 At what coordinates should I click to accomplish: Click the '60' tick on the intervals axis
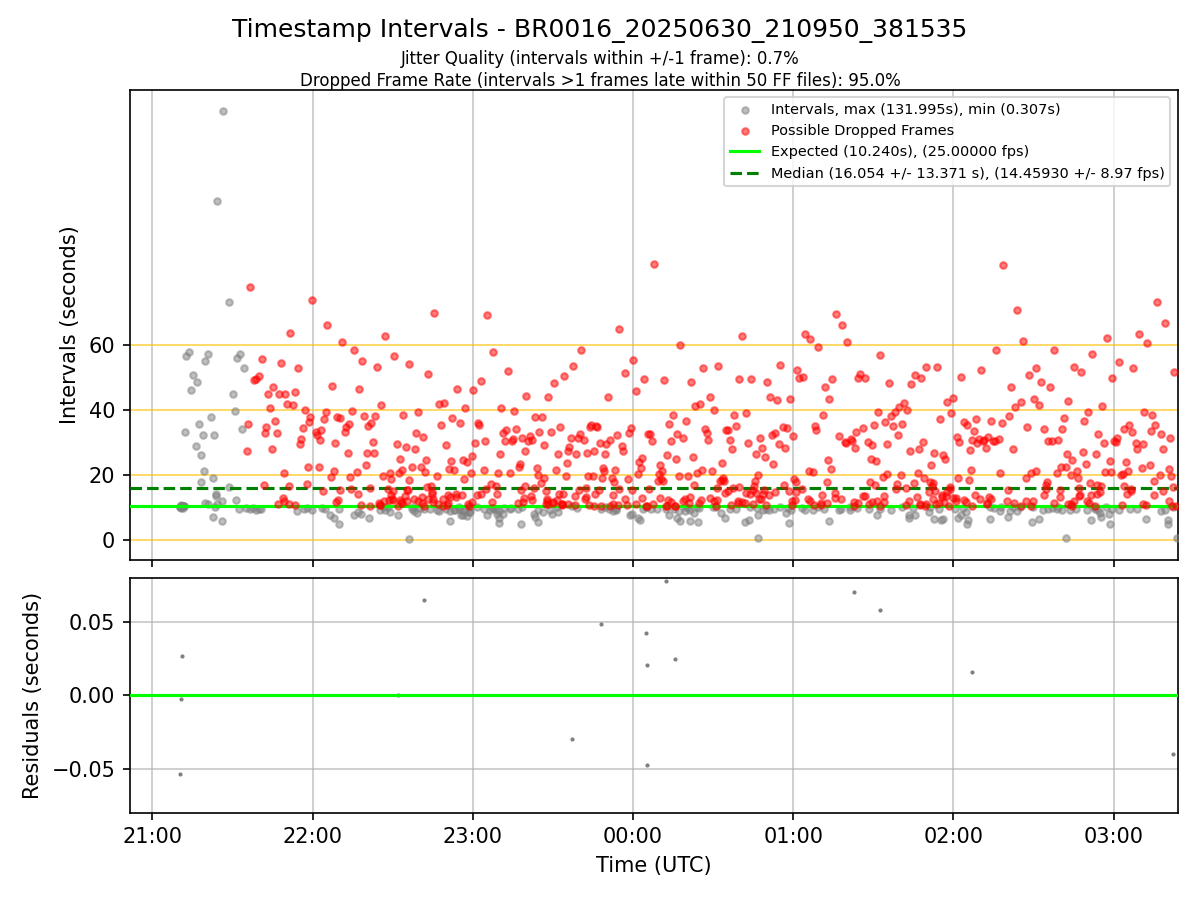(x=103, y=345)
